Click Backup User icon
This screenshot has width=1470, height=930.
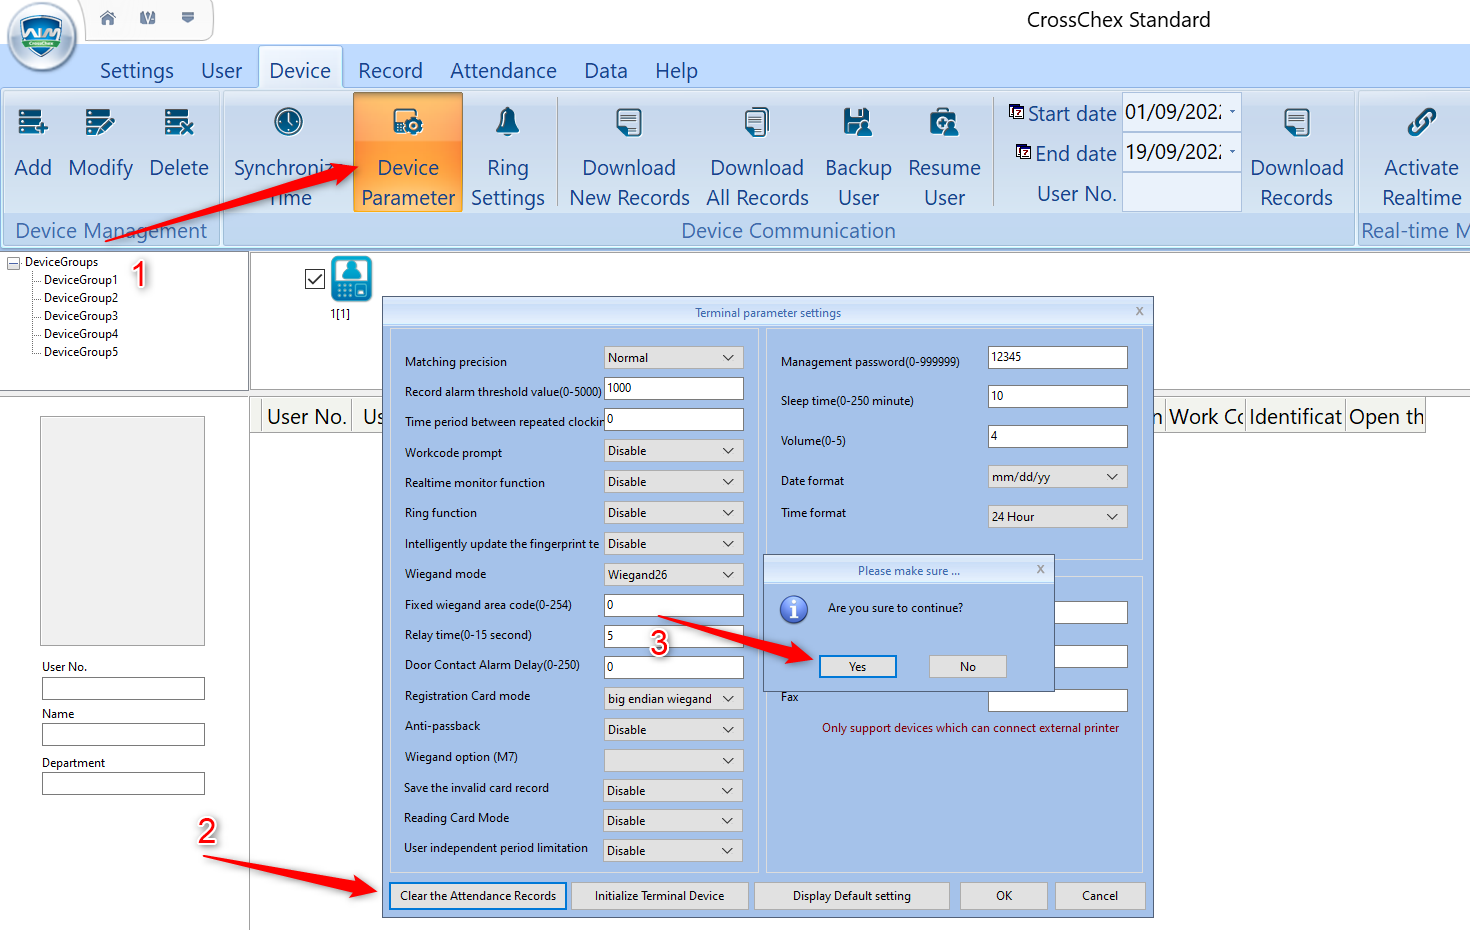858,123
